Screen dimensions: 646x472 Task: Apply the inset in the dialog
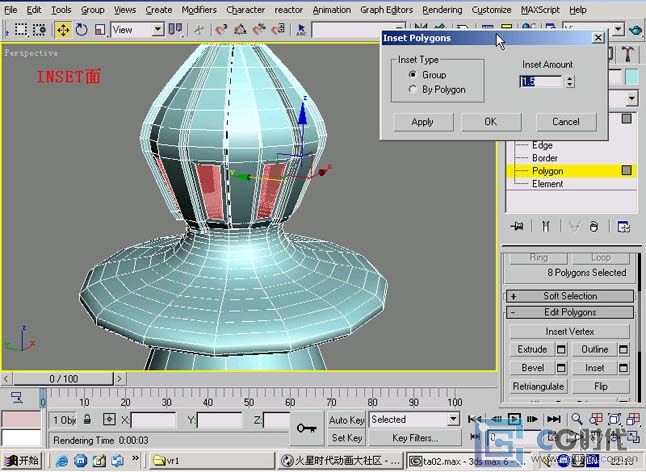[x=423, y=122]
